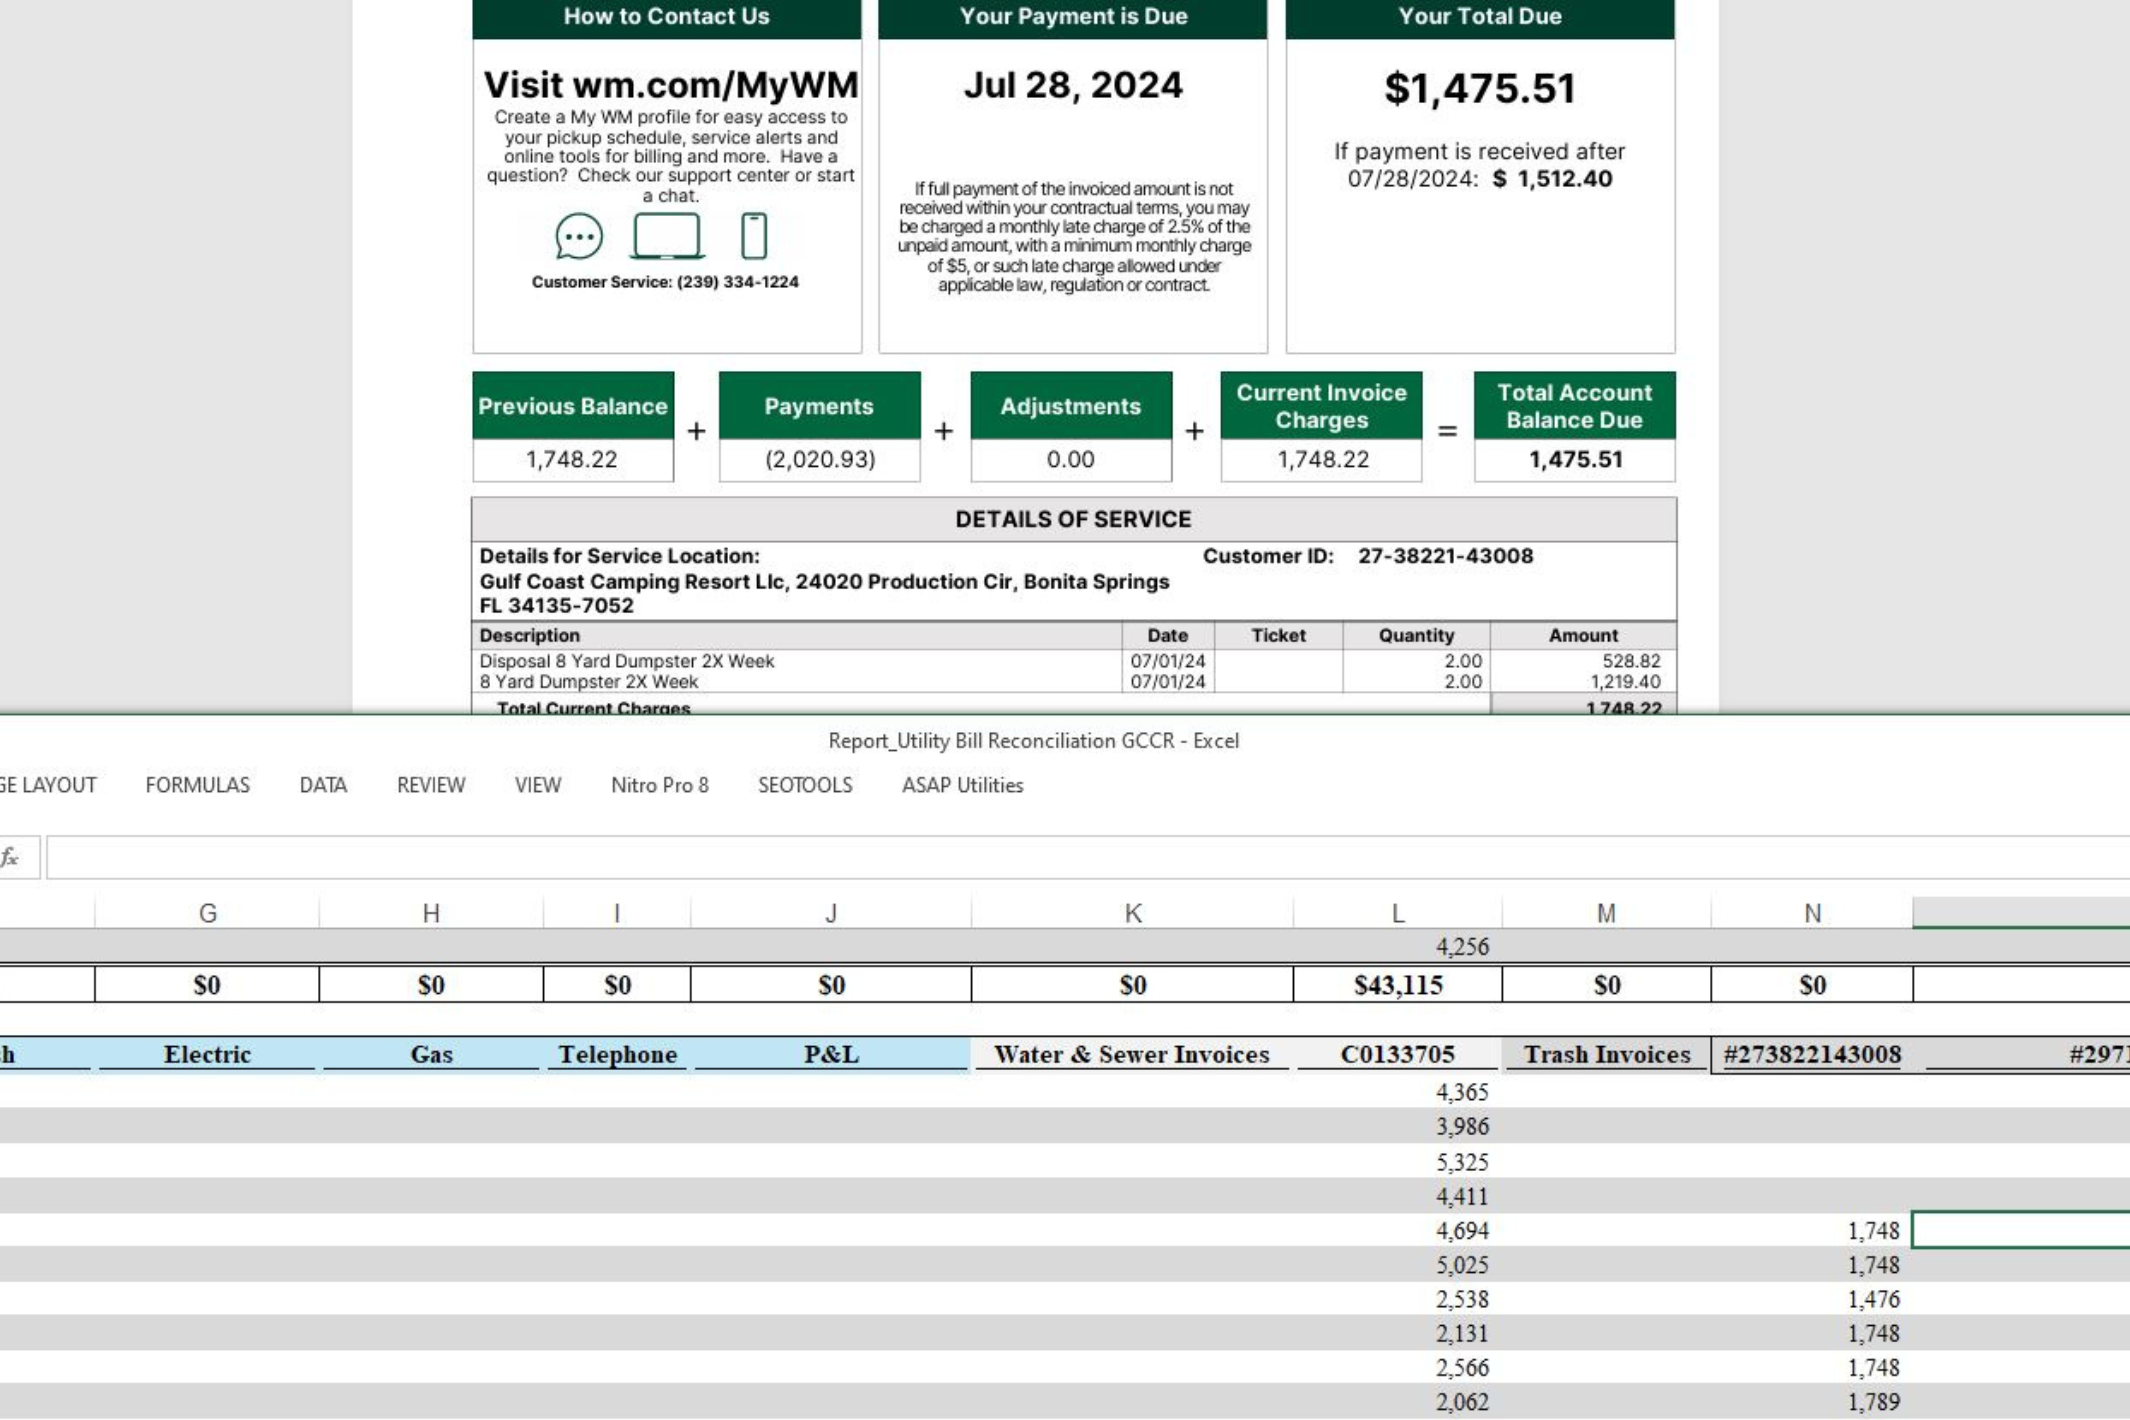This screenshot has height=1420, width=2130.
Task: Select the 2,062 cell in column L
Action: (x=1398, y=1402)
